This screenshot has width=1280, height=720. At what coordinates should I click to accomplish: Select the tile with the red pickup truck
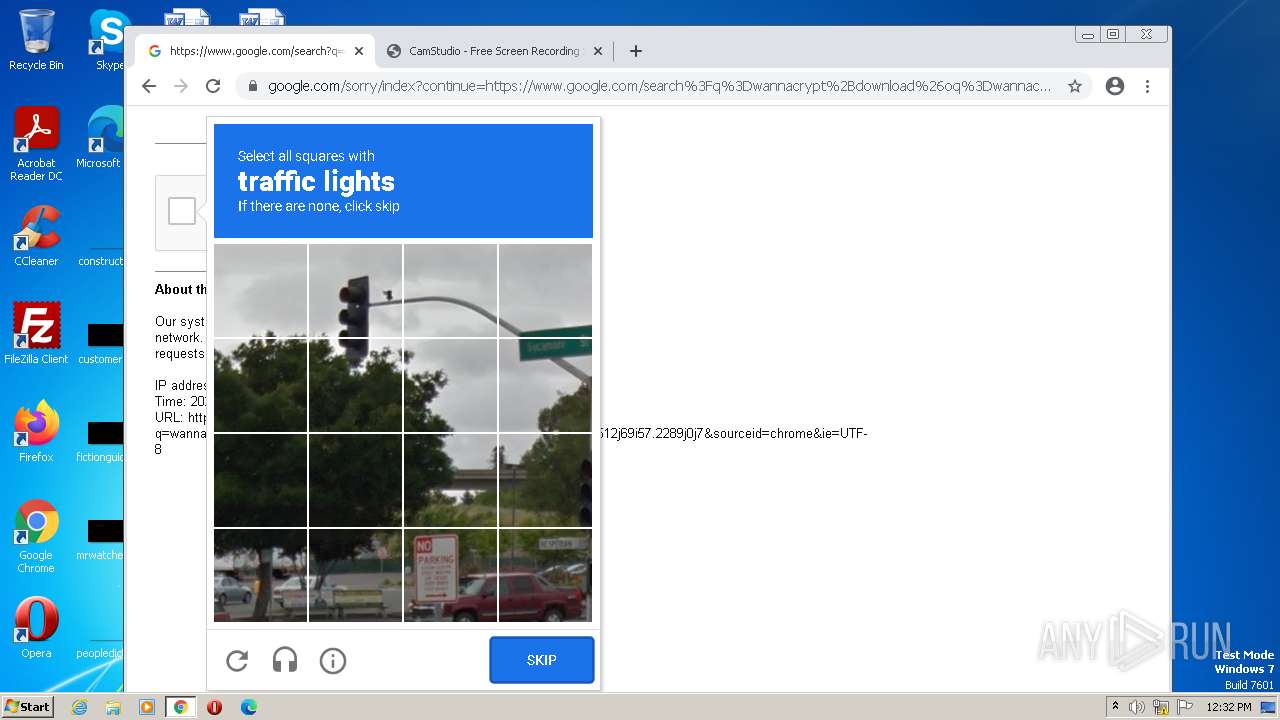pyautogui.click(x=545, y=575)
